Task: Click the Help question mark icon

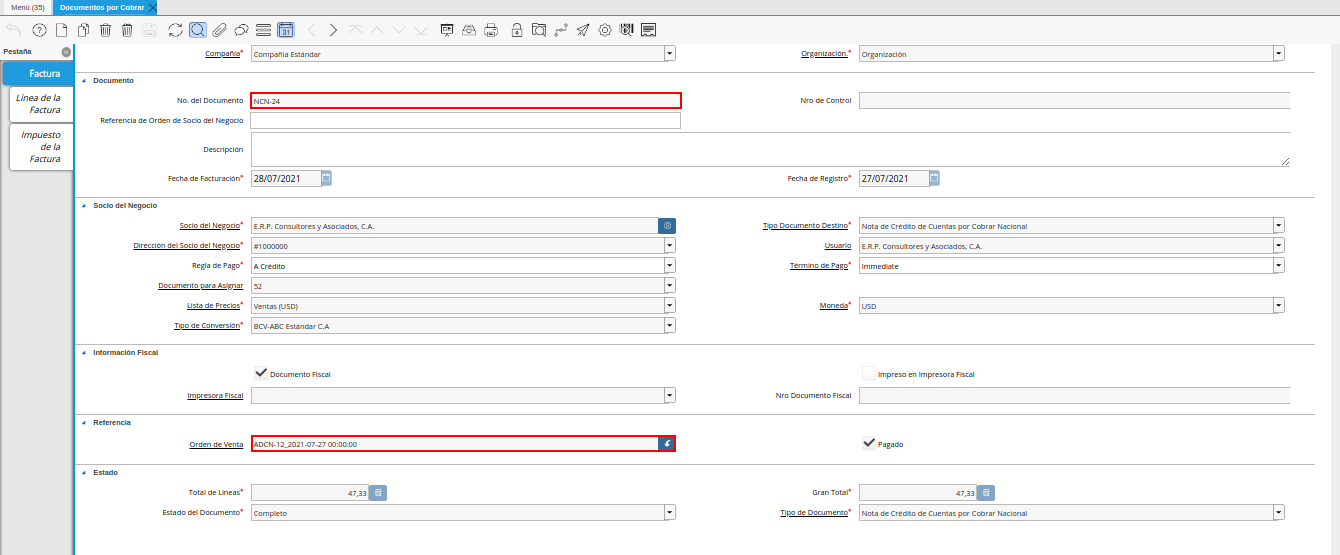Action: coord(39,30)
